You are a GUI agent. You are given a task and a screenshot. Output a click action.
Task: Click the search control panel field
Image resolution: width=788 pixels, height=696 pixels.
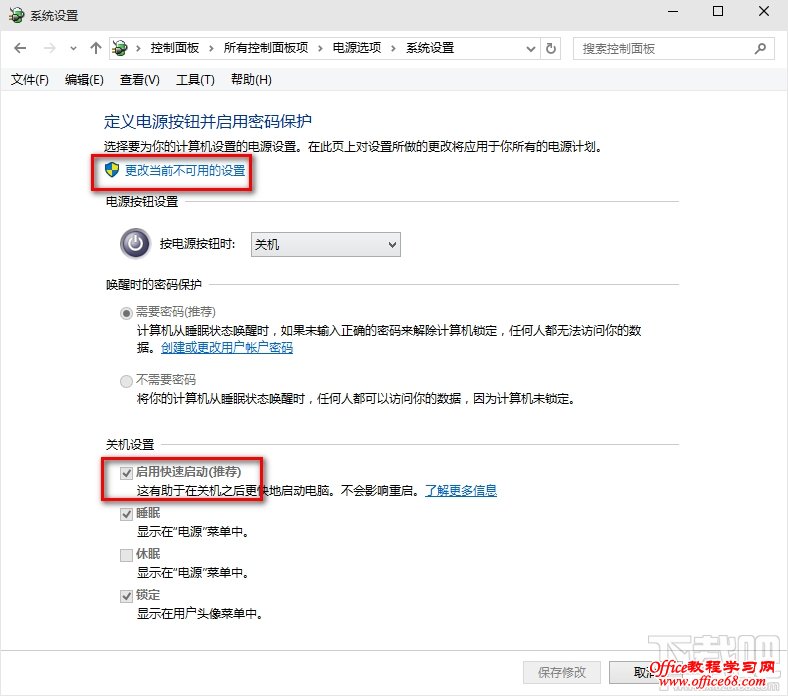(673, 48)
